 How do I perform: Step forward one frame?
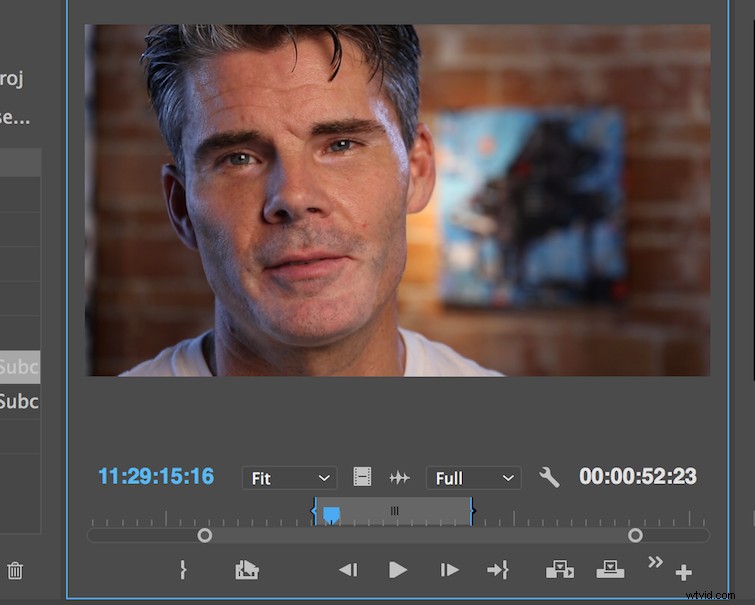[449, 570]
